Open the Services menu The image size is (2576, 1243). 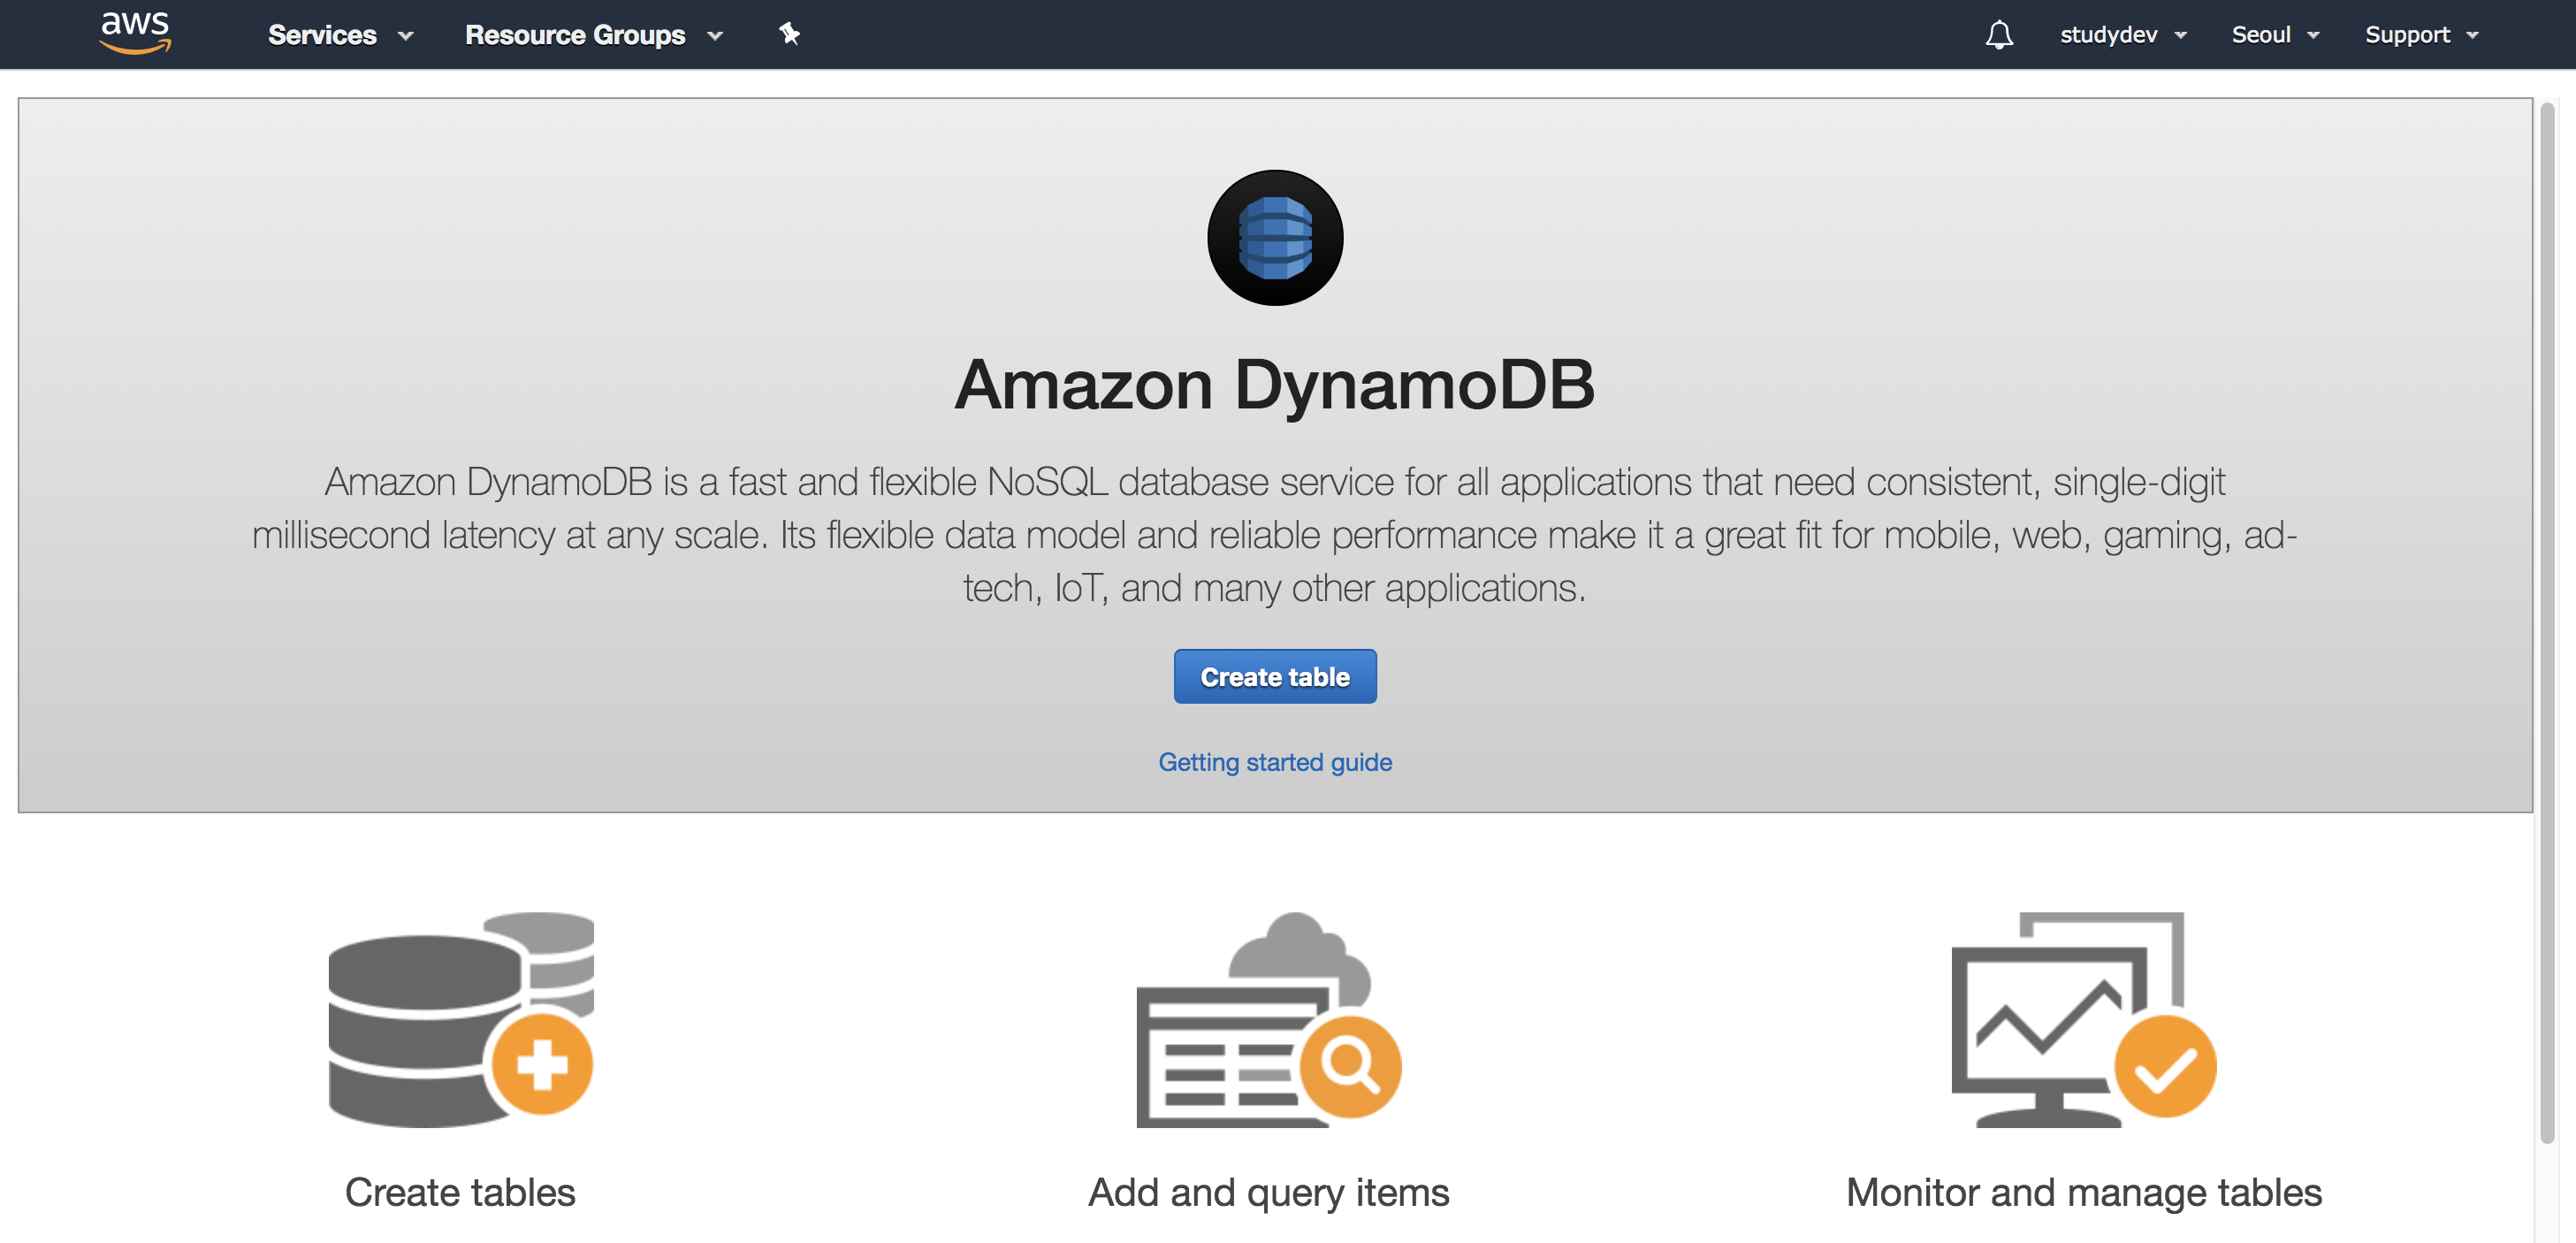(x=340, y=35)
